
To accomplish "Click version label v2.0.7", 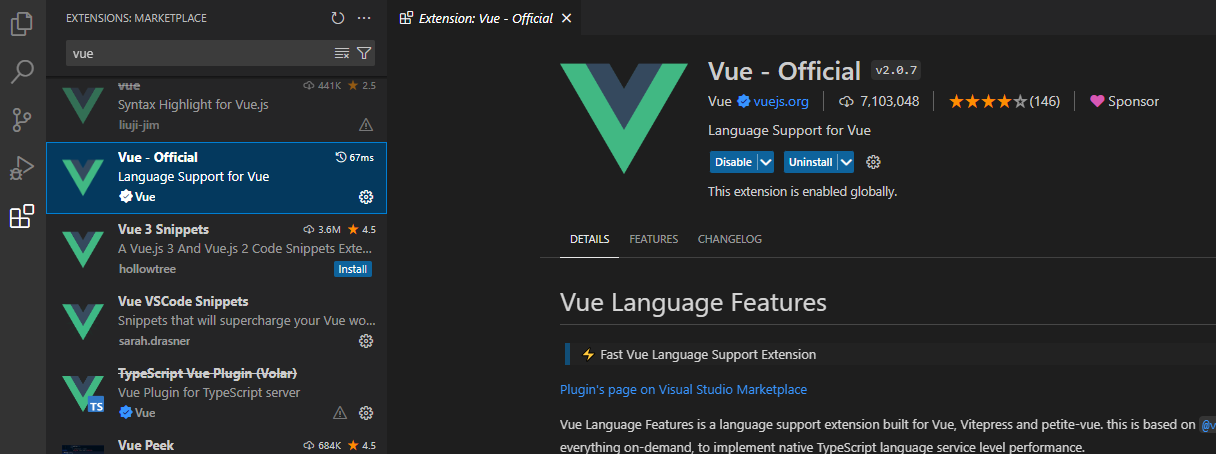I will coord(896,70).
